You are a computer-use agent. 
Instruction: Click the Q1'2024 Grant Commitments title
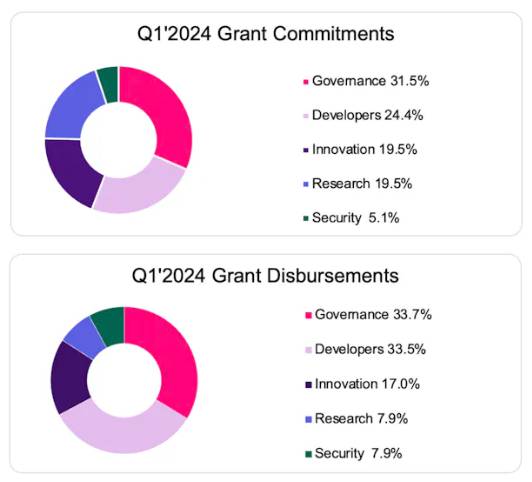266,34
